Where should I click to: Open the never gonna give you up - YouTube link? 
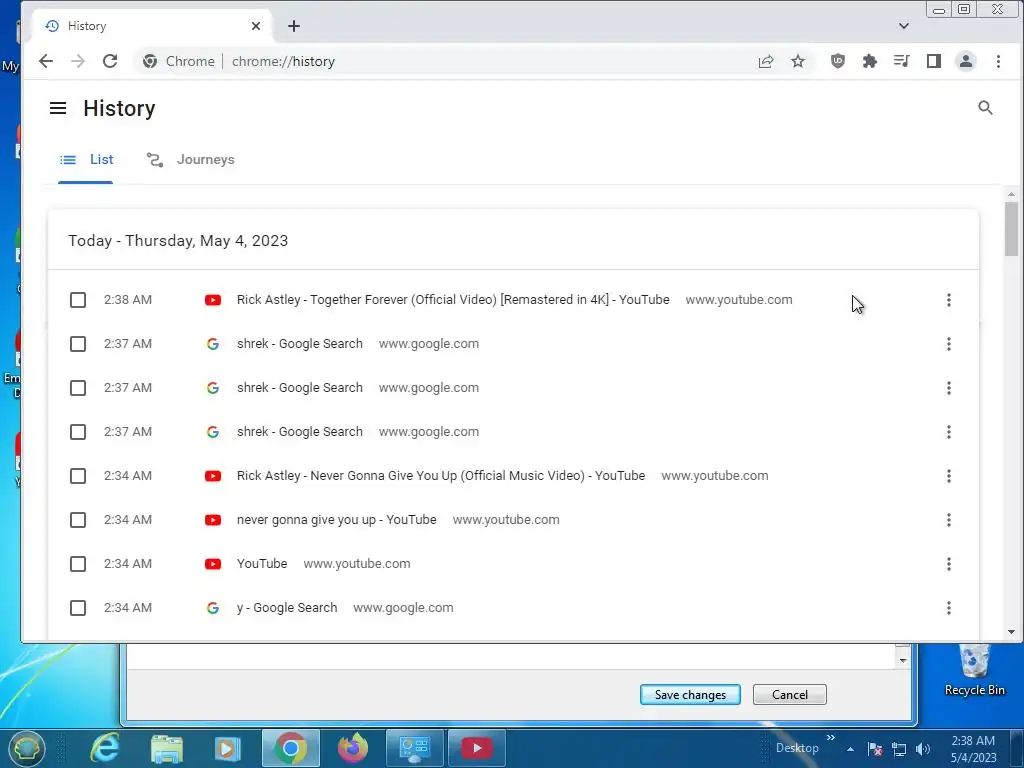(x=336, y=520)
